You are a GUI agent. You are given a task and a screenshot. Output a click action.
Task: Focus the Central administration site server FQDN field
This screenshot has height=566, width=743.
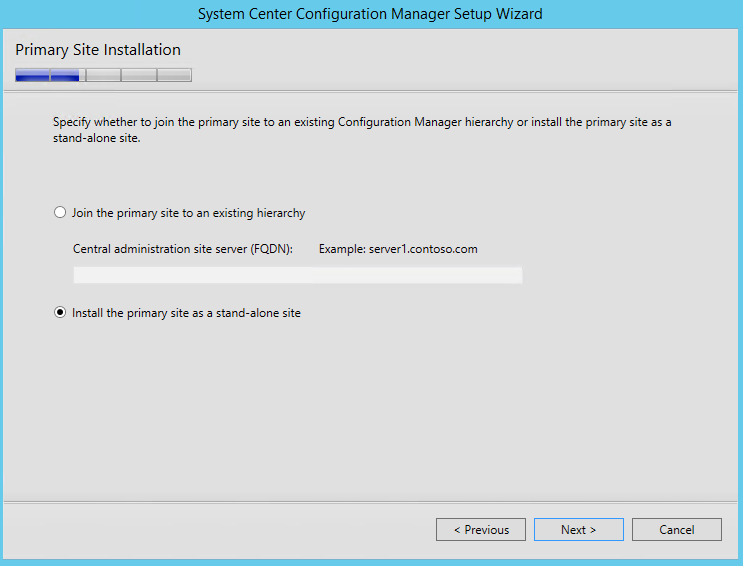[x=298, y=275]
